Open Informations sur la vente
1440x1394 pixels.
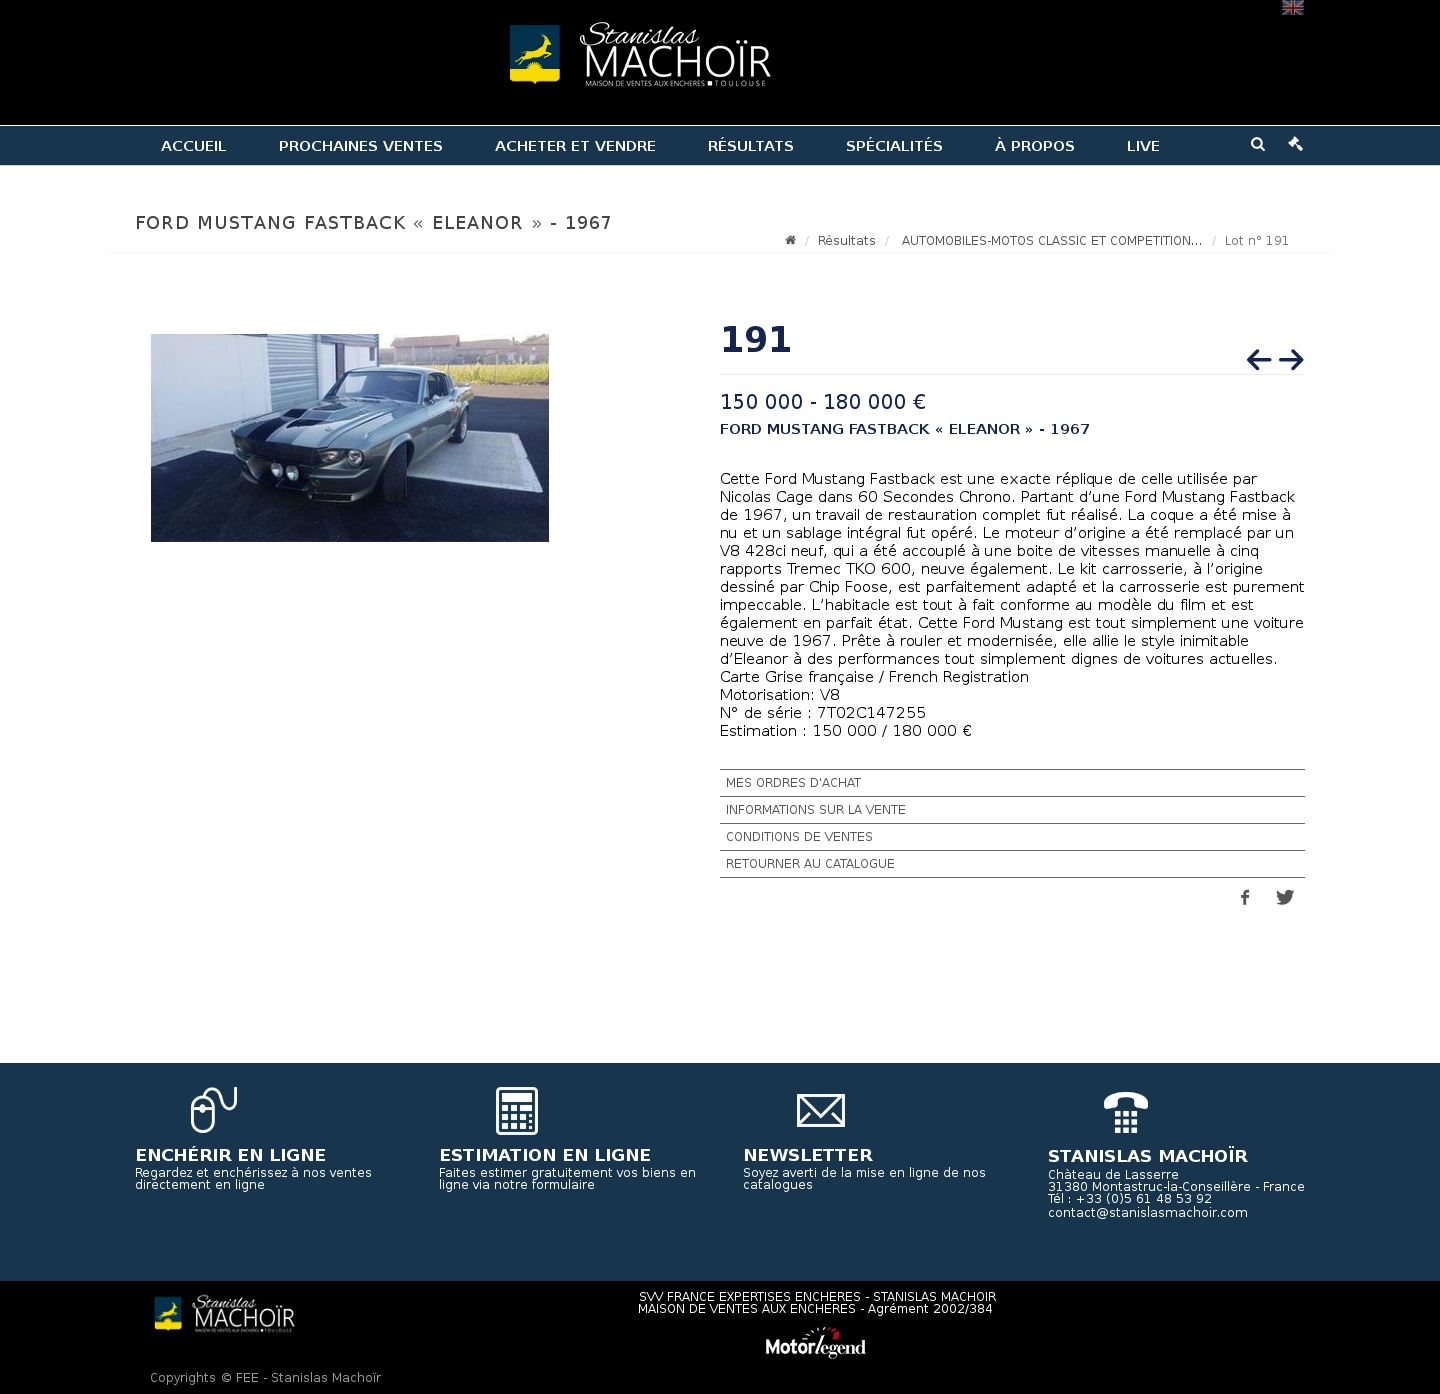tap(1012, 810)
